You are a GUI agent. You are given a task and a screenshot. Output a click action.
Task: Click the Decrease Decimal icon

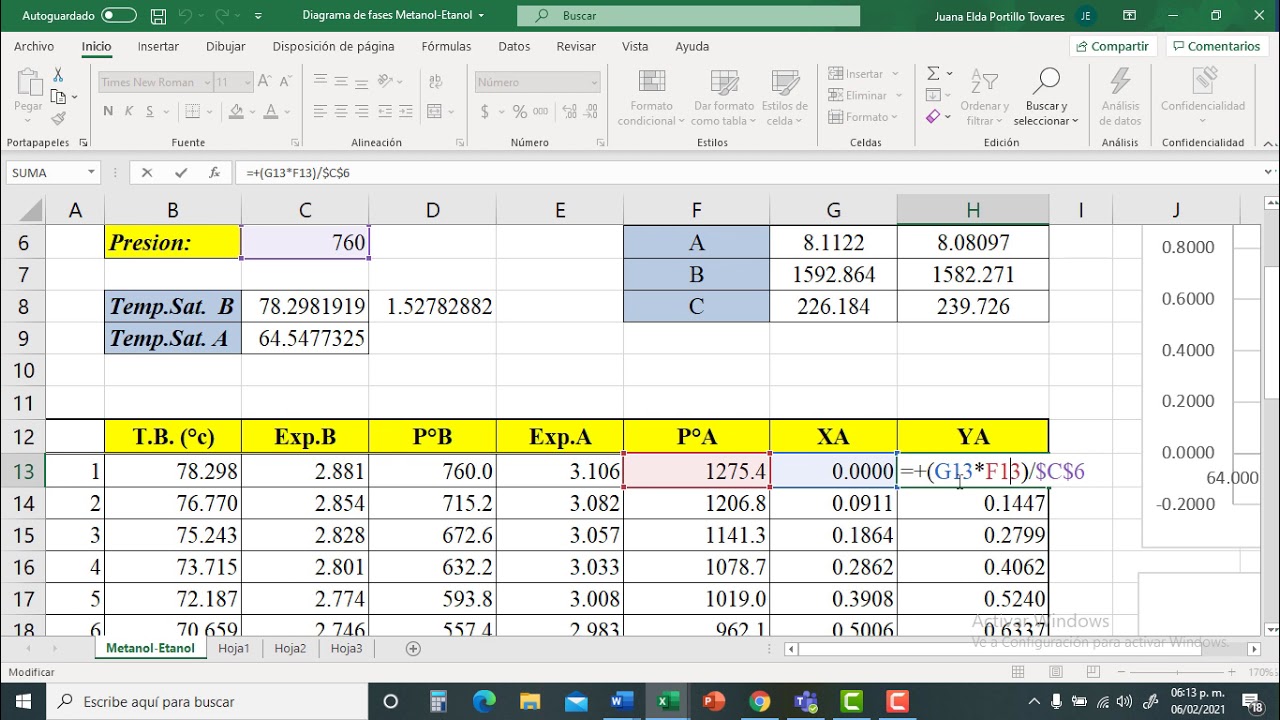590,111
